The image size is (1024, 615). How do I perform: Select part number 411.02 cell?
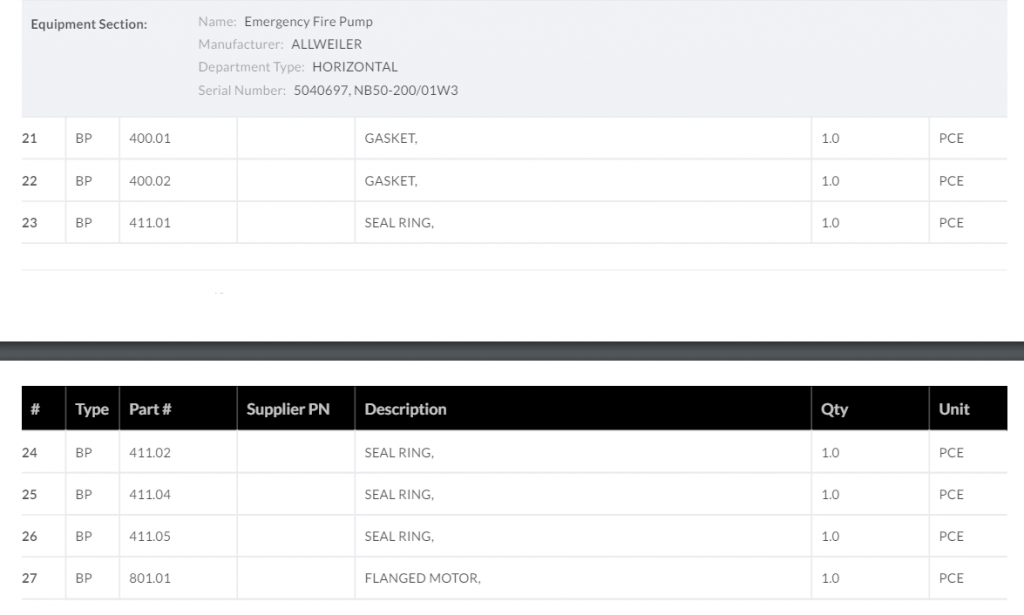(x=150, y=453)
